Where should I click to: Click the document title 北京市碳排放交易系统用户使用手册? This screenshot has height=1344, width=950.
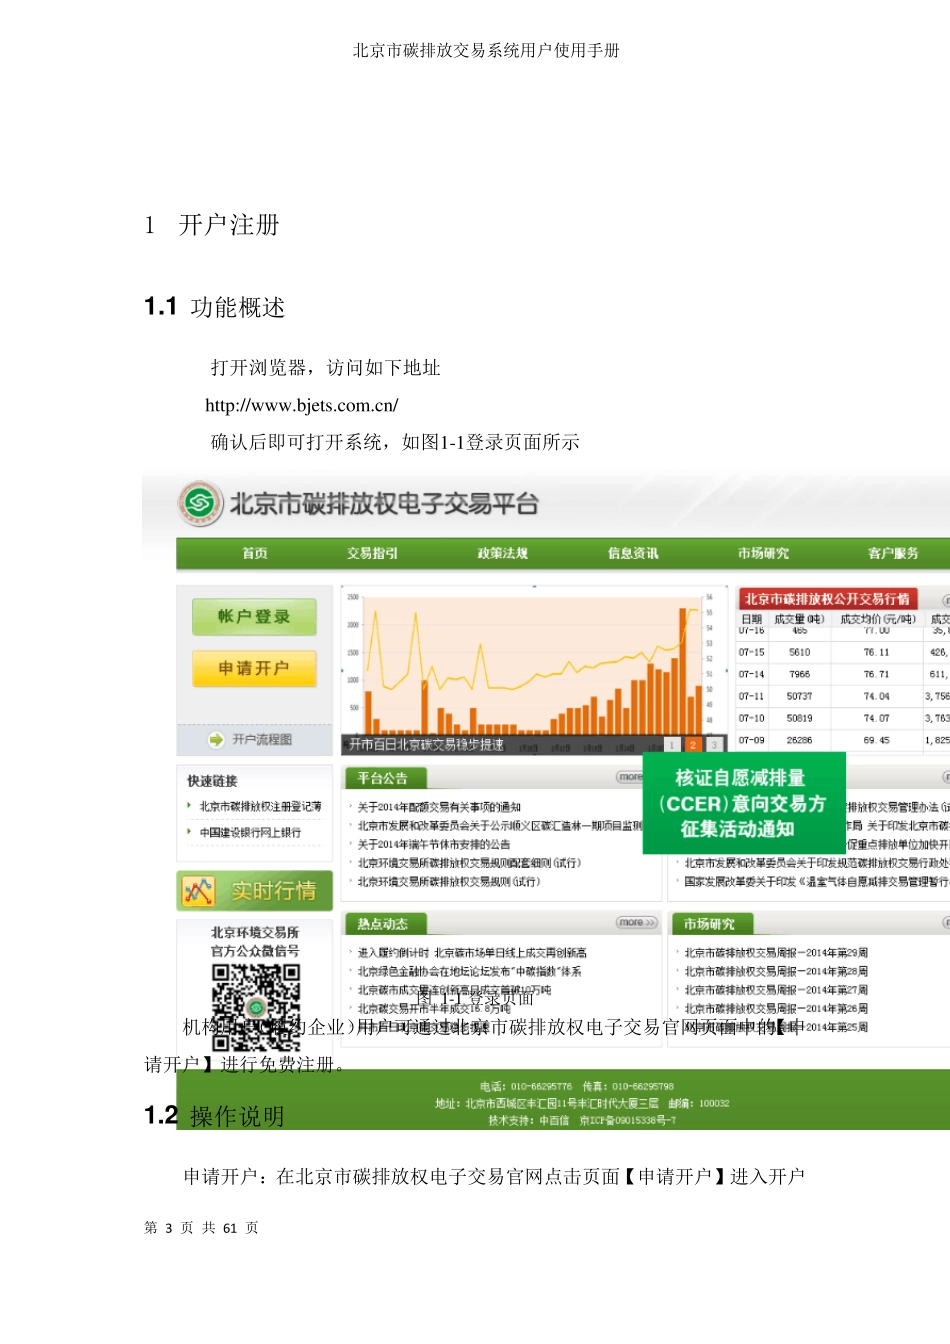(486, 50)
